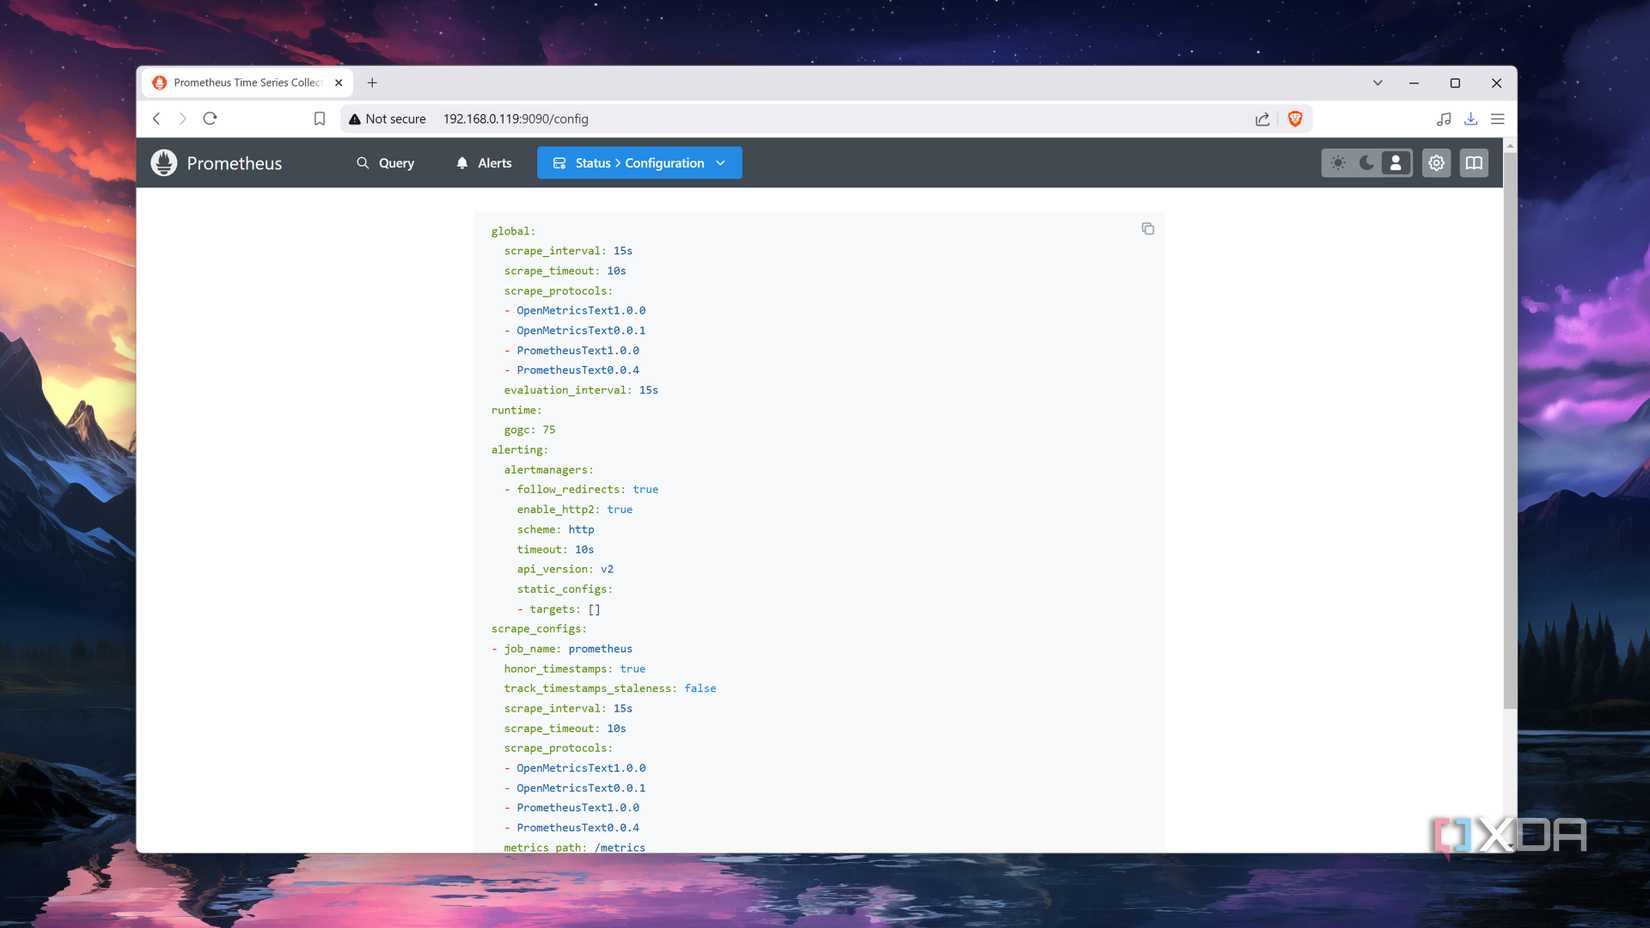This screenshot has width=1650, height=928.
Task: Enable dark mode using the moon icon
Action: pos(1366,162)
